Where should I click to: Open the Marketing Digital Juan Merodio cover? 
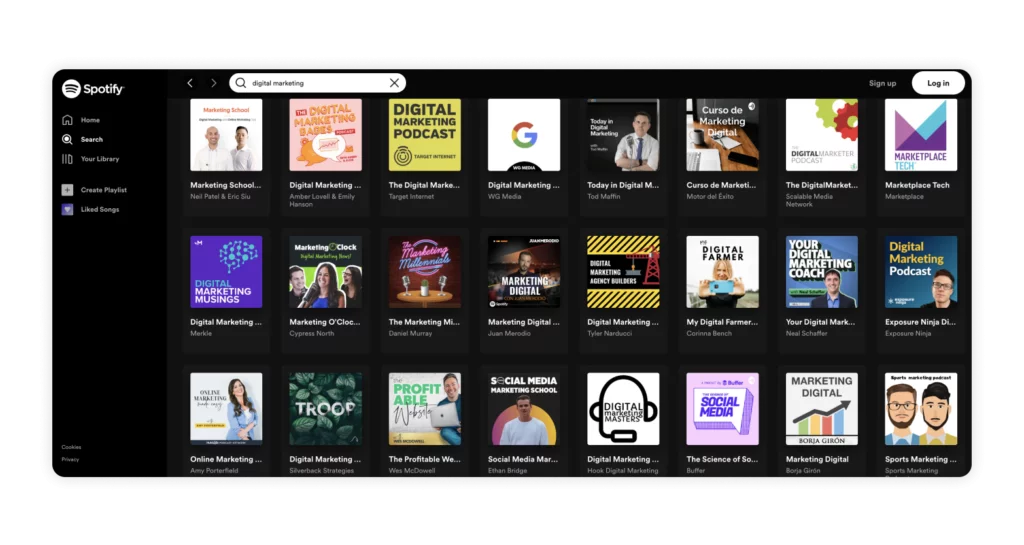pos(524,272)
